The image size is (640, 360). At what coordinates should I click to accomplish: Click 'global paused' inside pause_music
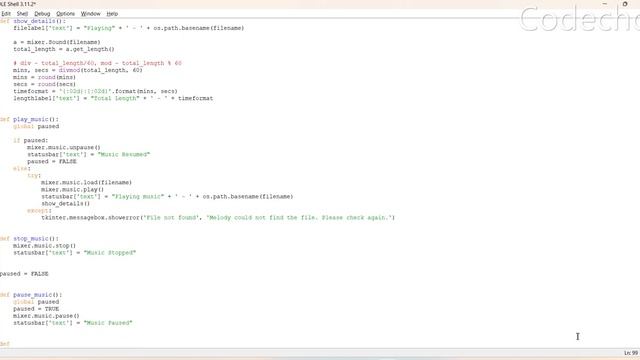(x=36, y=302)
